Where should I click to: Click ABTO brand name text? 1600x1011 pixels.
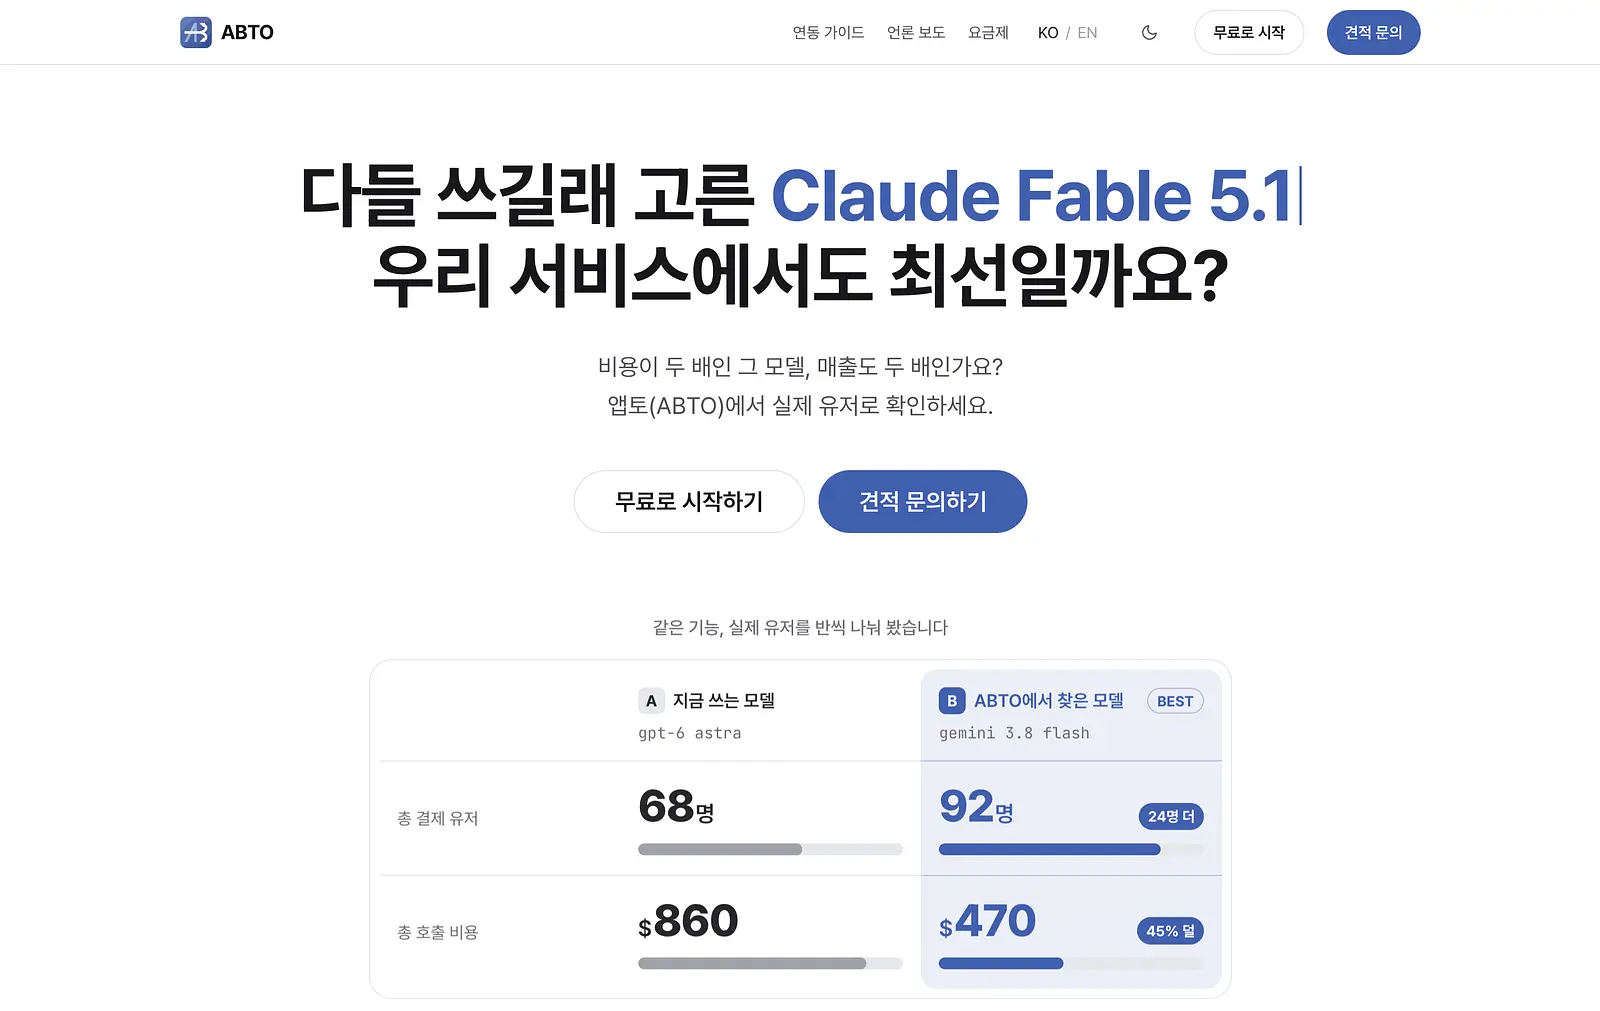tap(247, 32)
